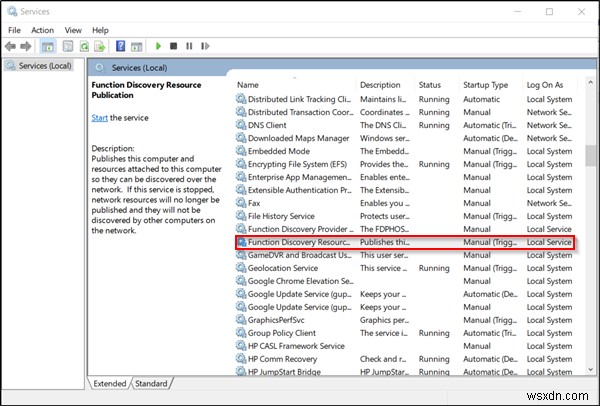Click the Export List toolbar icon
Screen dimensions: 600x406
(100, 46)
